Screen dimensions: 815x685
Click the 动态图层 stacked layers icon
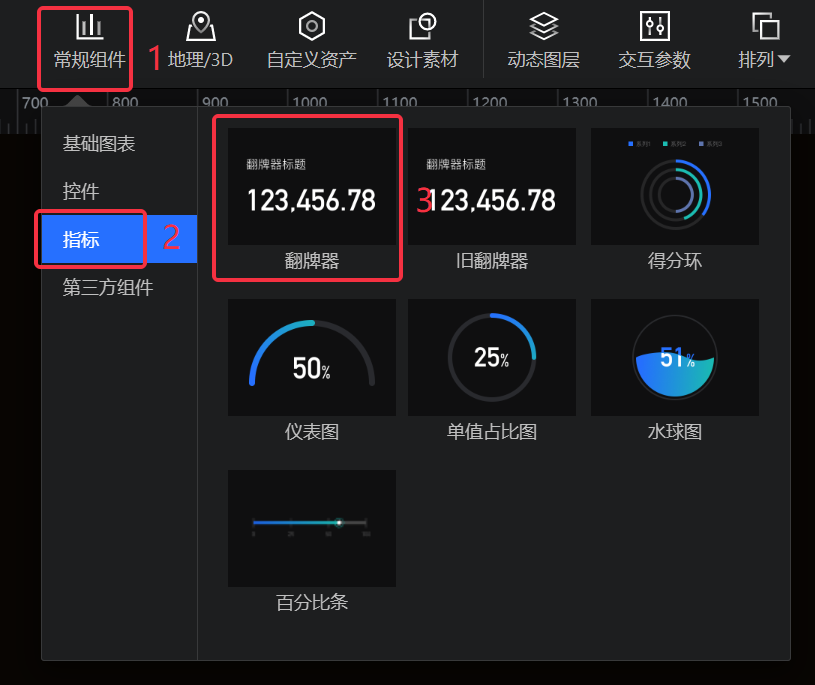click(543, 26)
